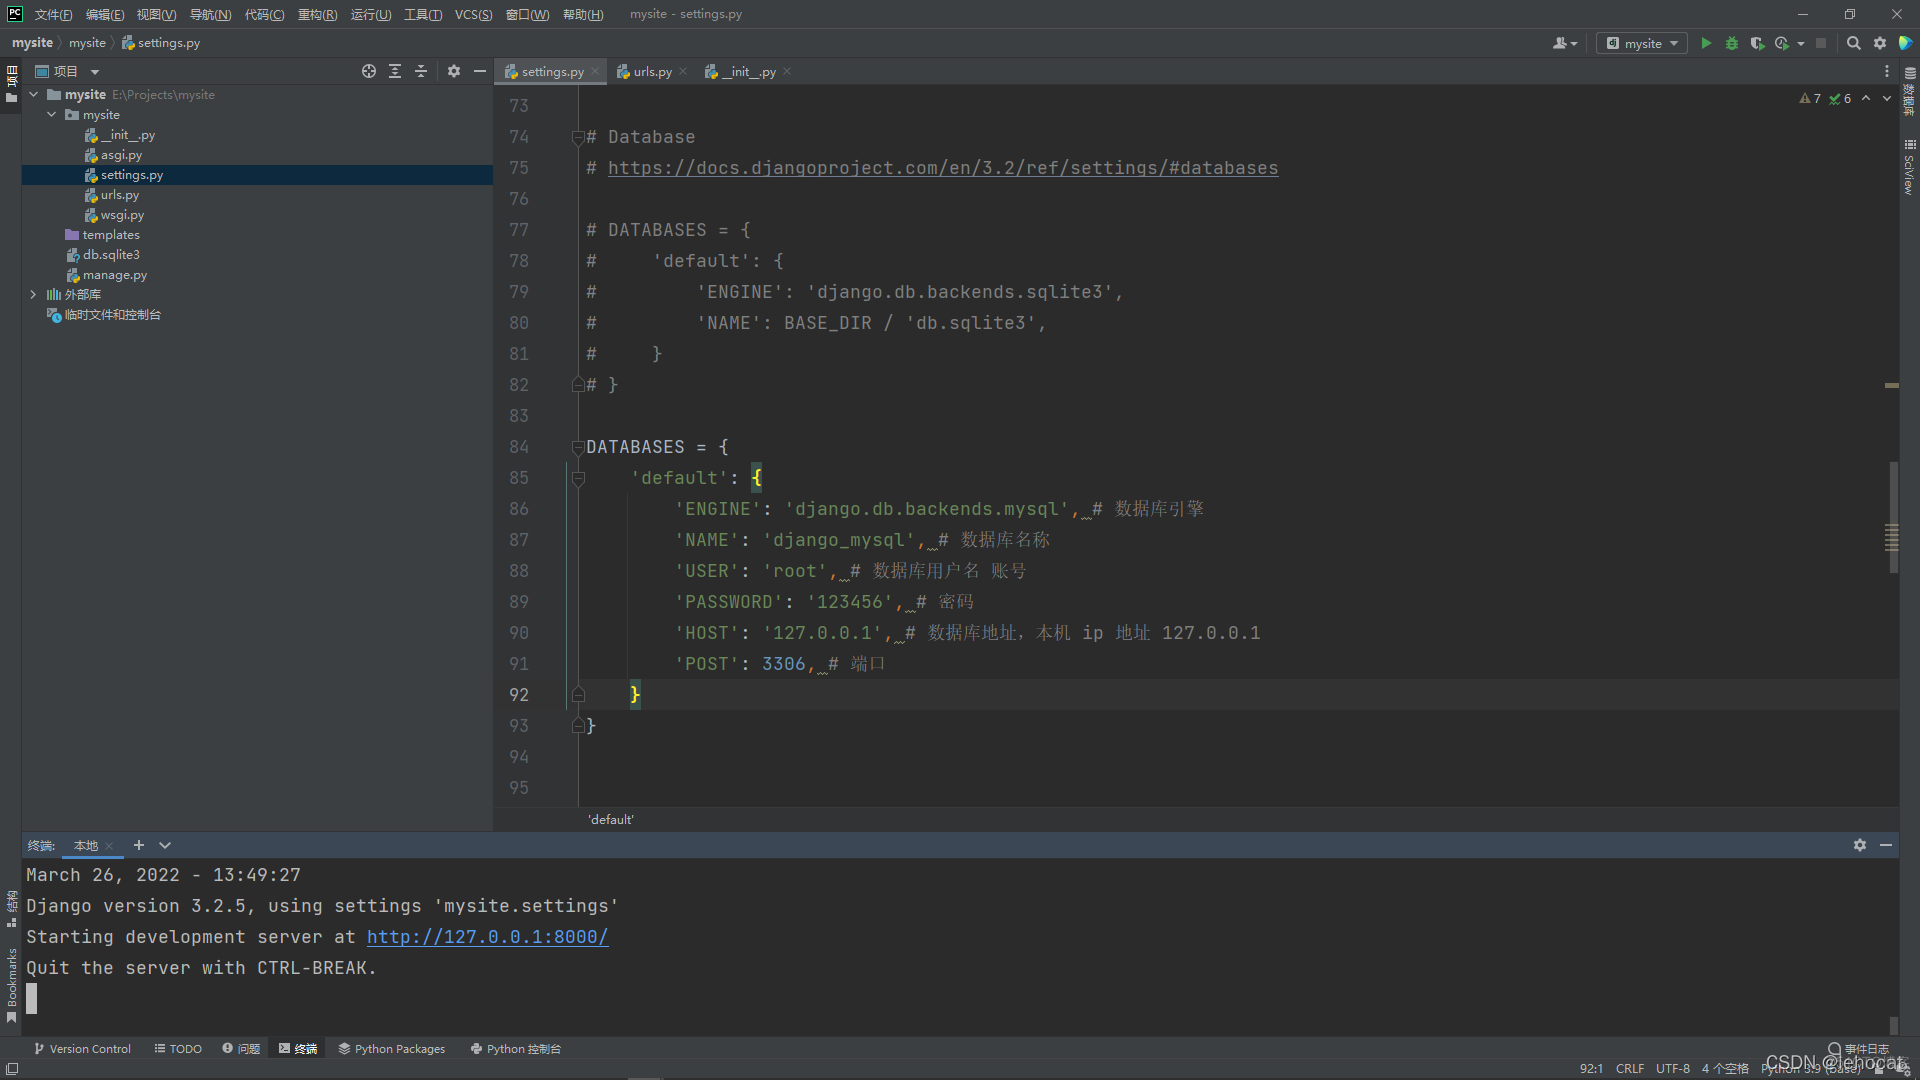Click UTF-8 encoding in status bar

point(1672,1069)
